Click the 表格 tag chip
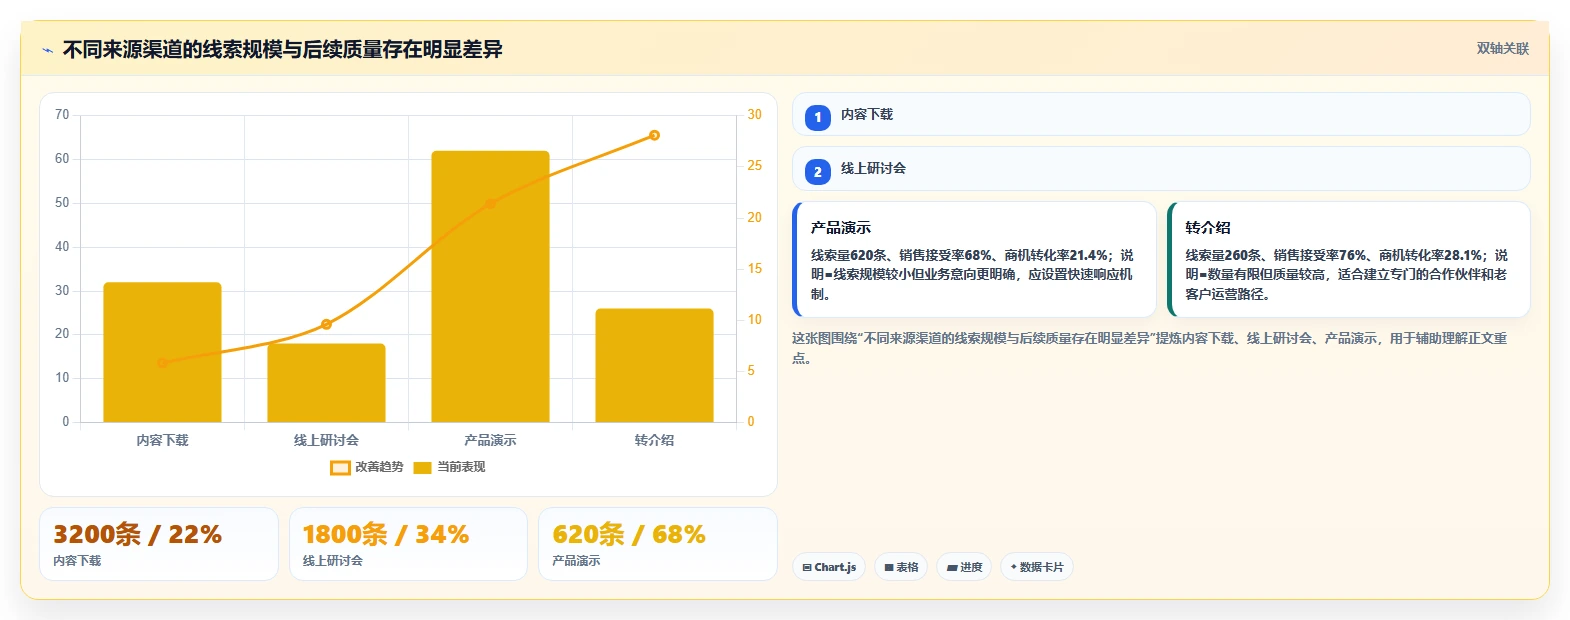The width and height of the screenshot is (1570, 620). (x=901, y=567)
